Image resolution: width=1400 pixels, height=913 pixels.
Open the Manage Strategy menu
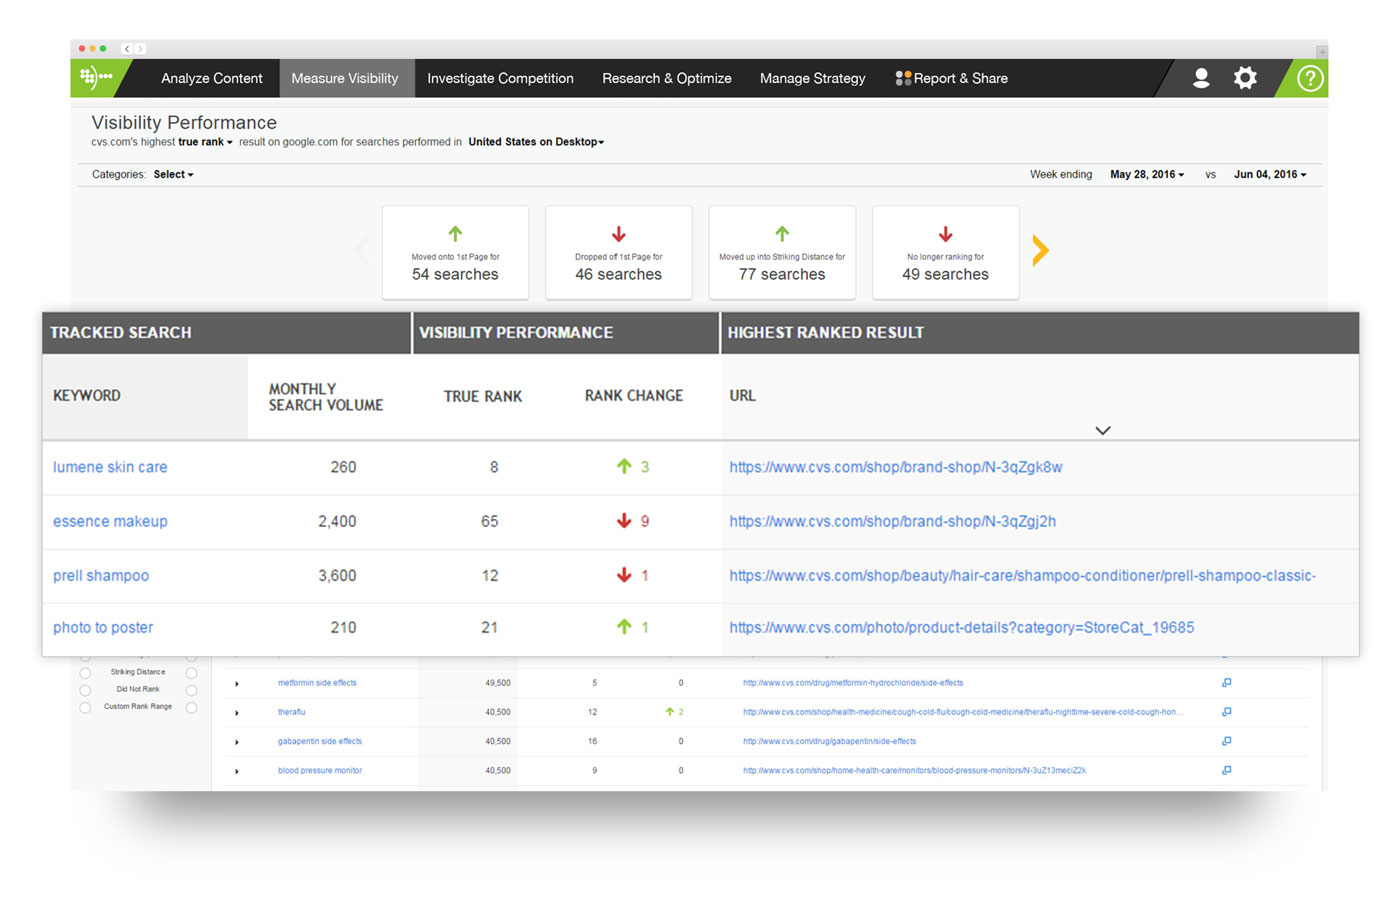tap(813, 78)
